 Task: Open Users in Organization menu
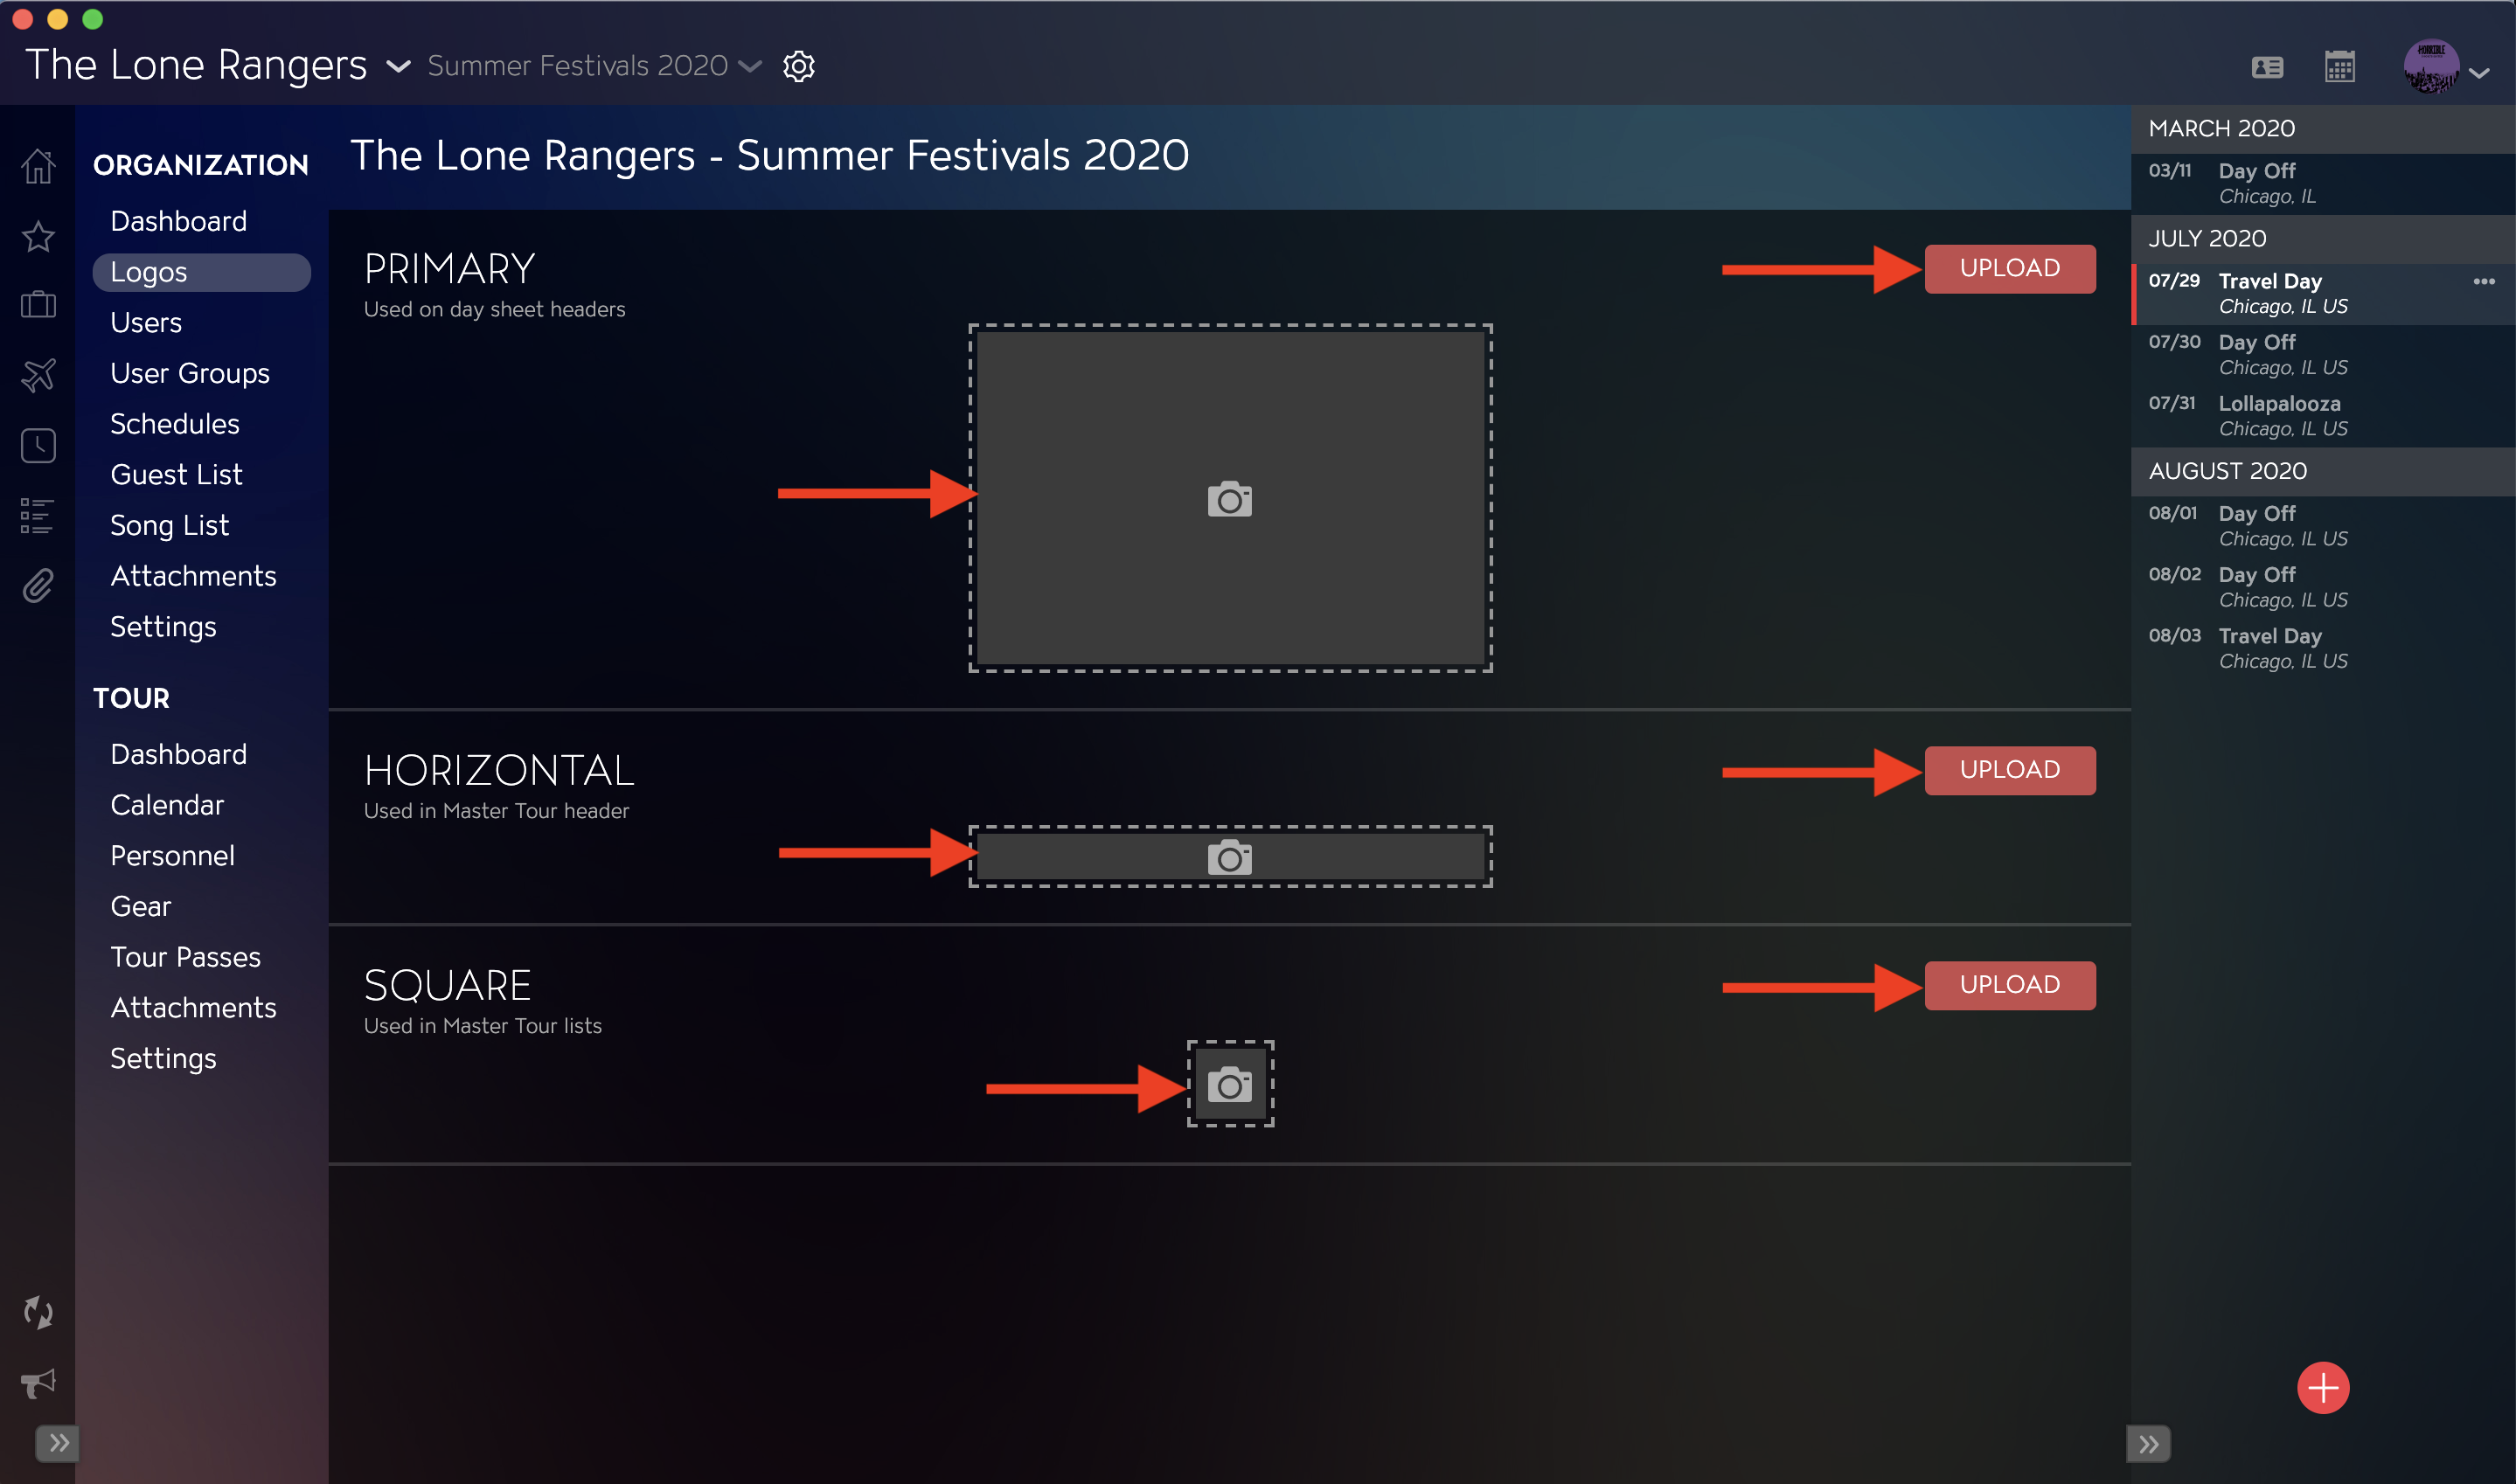(x=146, y=322)
